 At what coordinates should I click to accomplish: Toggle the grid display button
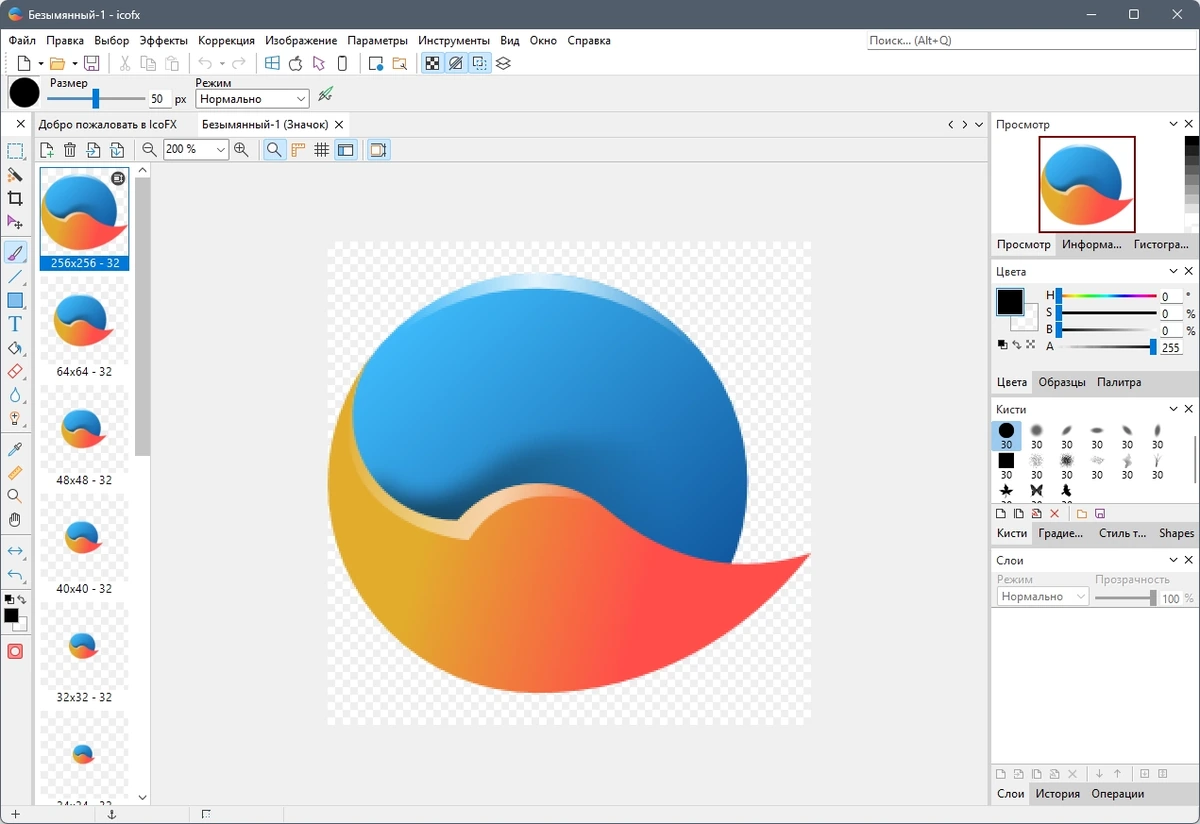(321, 150)
